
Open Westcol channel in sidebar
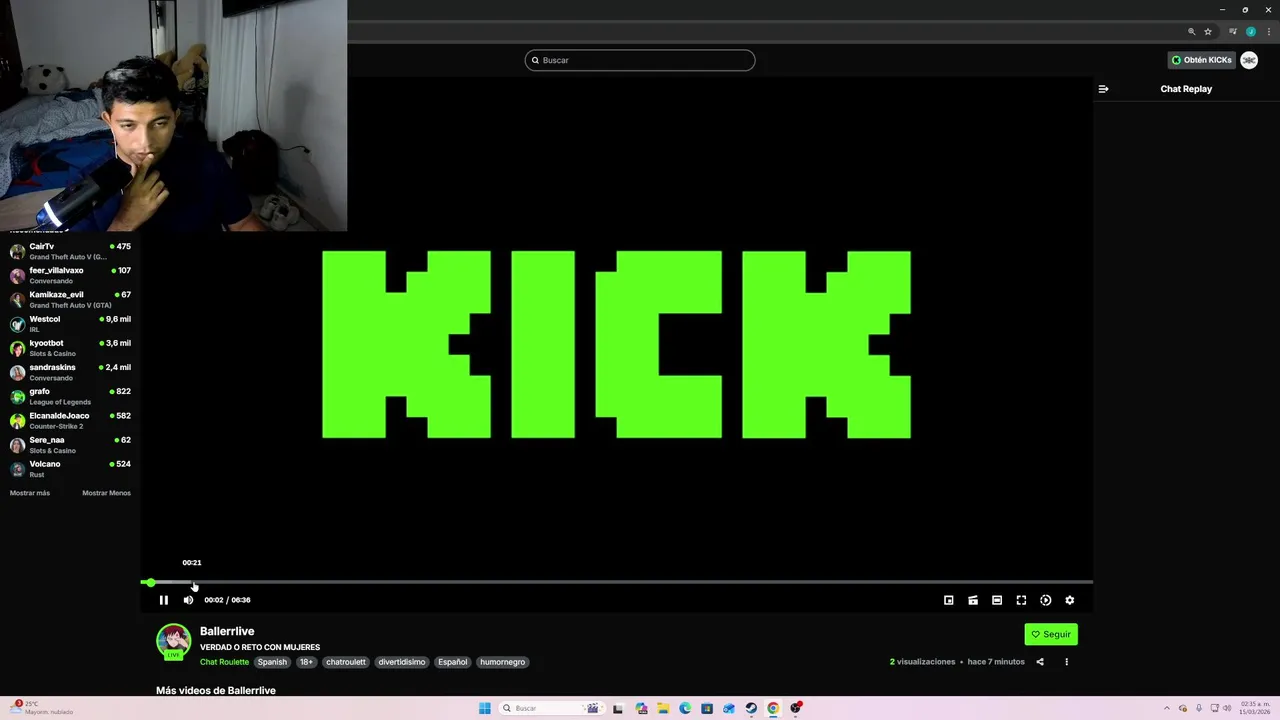[x=70, y=323]
